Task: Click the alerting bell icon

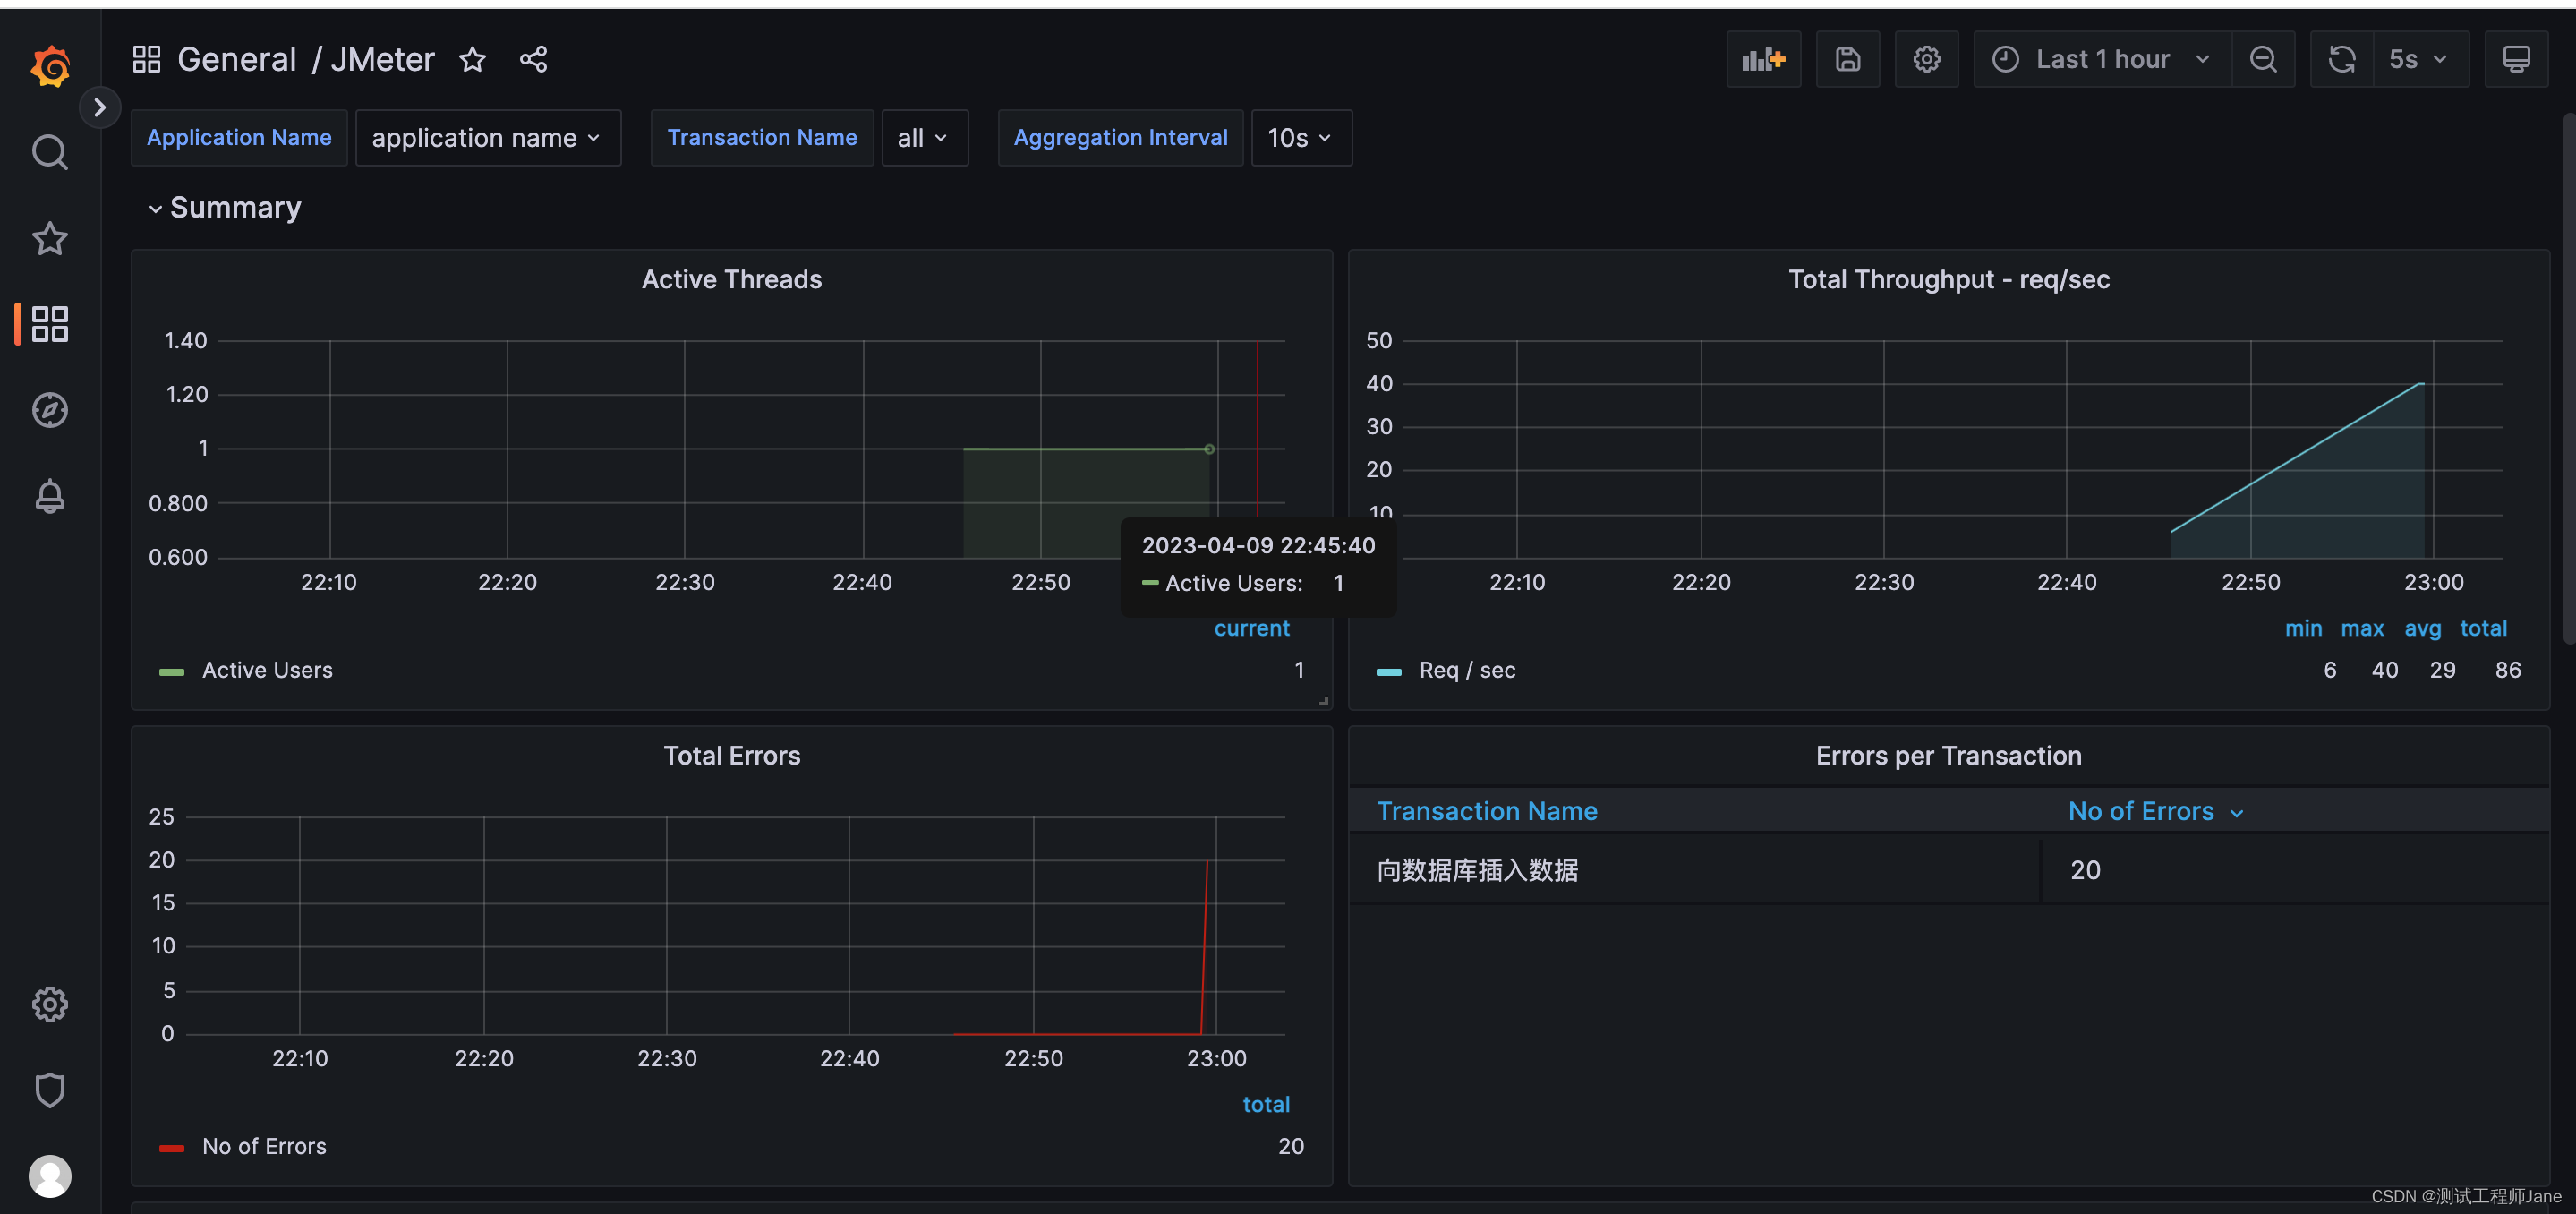Action: pyautogui.click(x=49, y=496)
